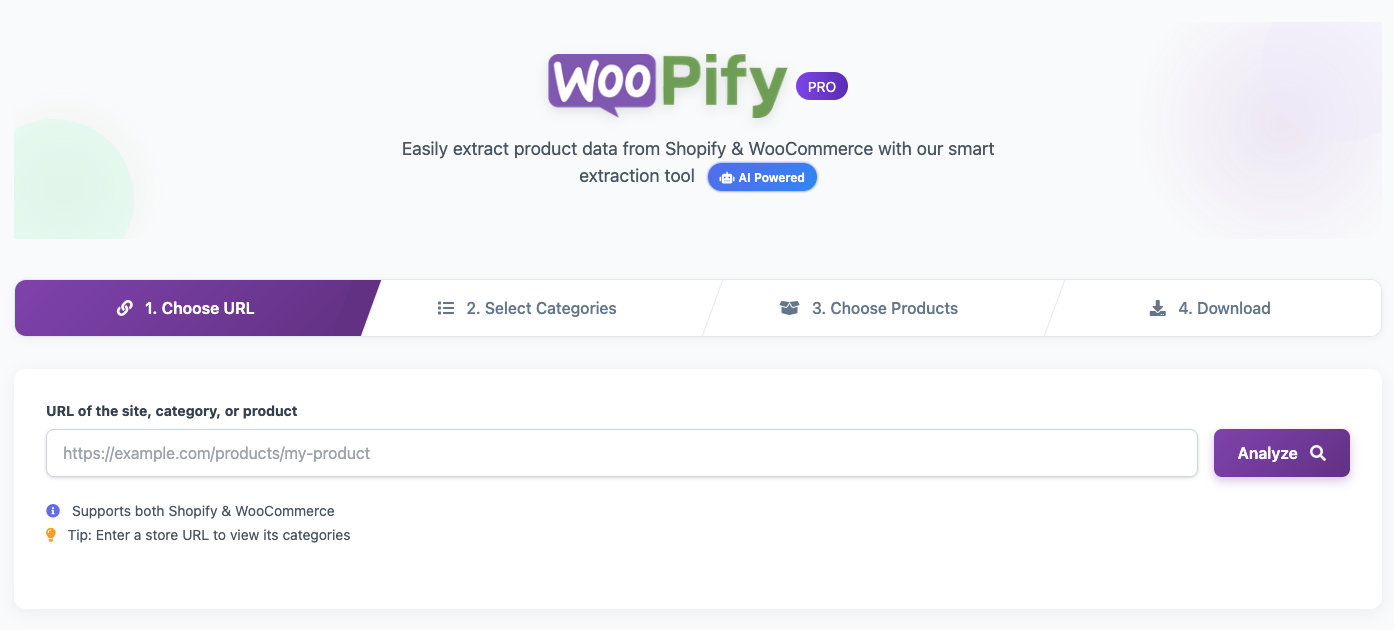Click the blue info circle icon
Screen dimensions: 1394x630
coord(53,511)
